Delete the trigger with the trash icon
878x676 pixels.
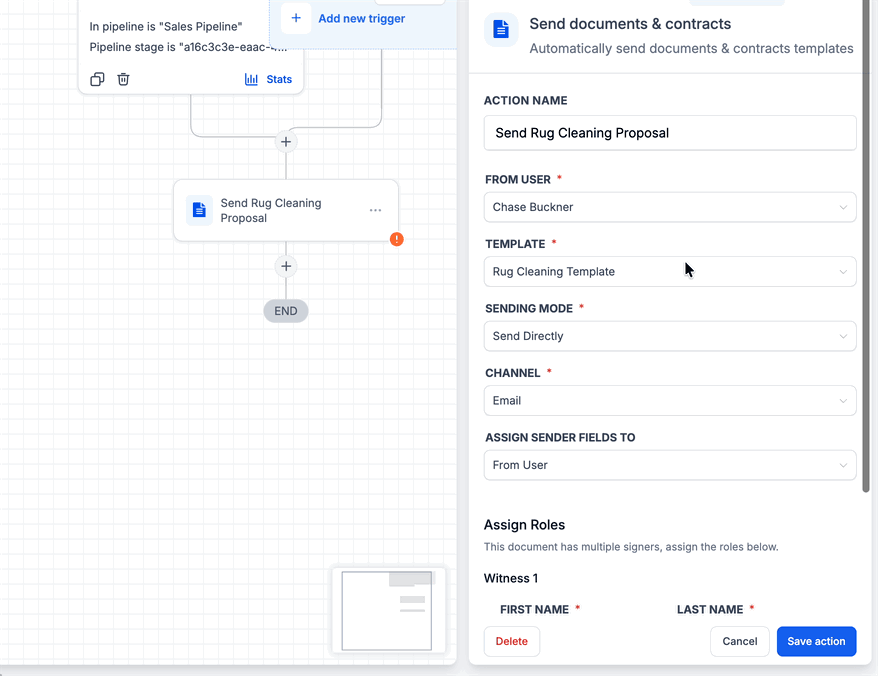pos(123,79)
